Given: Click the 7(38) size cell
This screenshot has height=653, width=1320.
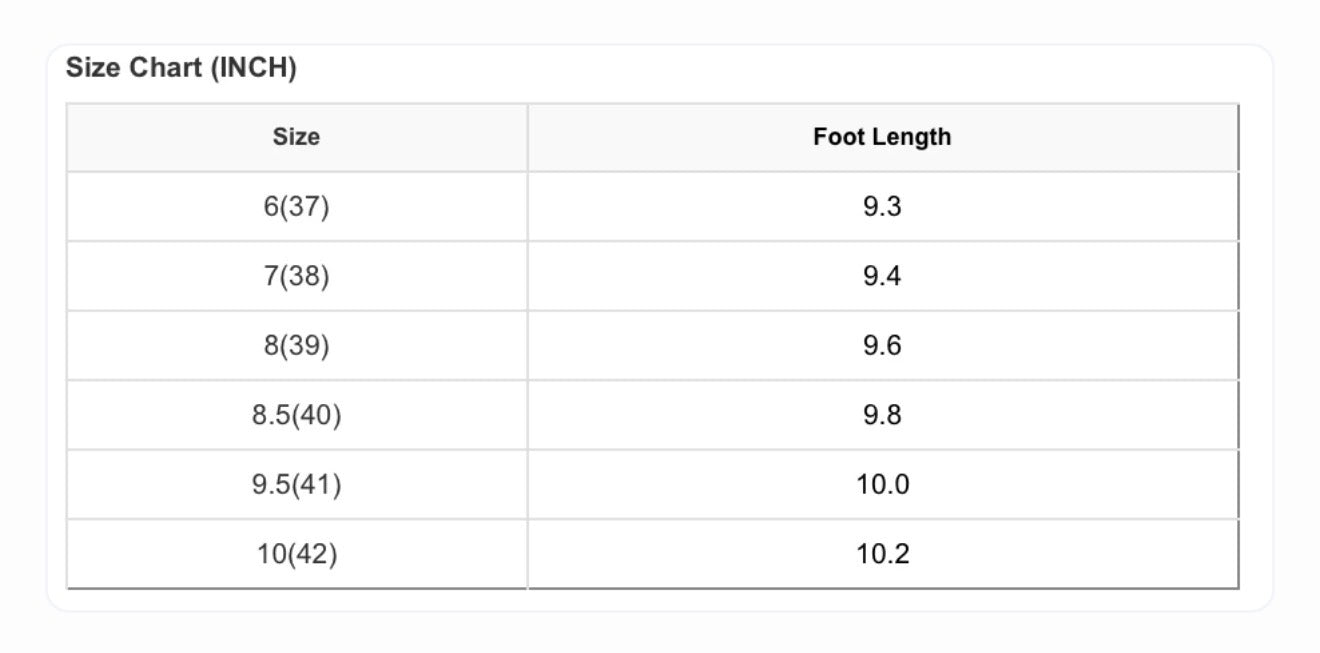Looking at the screenshot, I should tap(297, 276).
